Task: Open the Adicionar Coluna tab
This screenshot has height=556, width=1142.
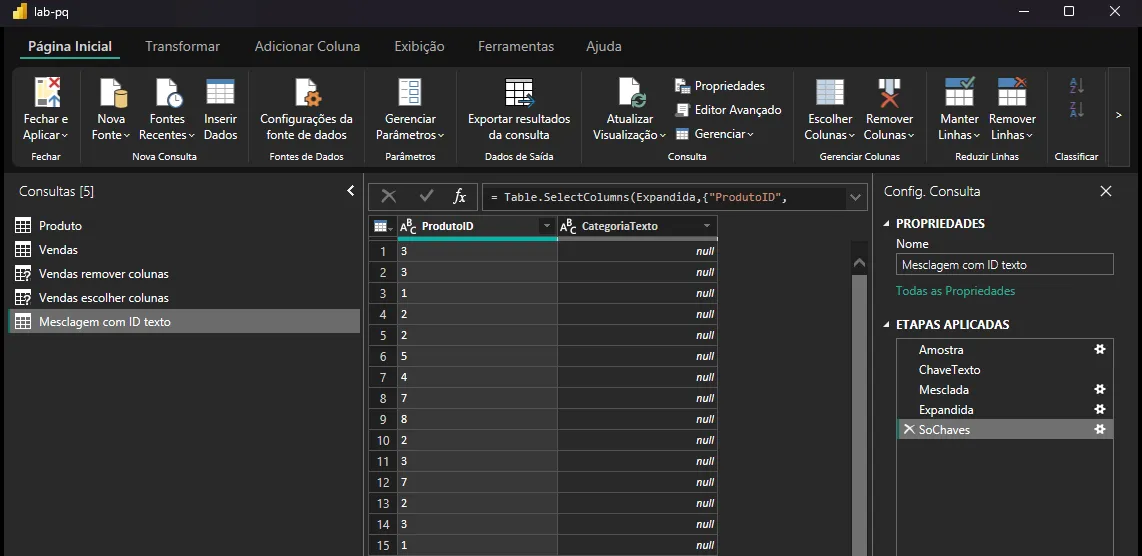Action: [x=307, y=47]
